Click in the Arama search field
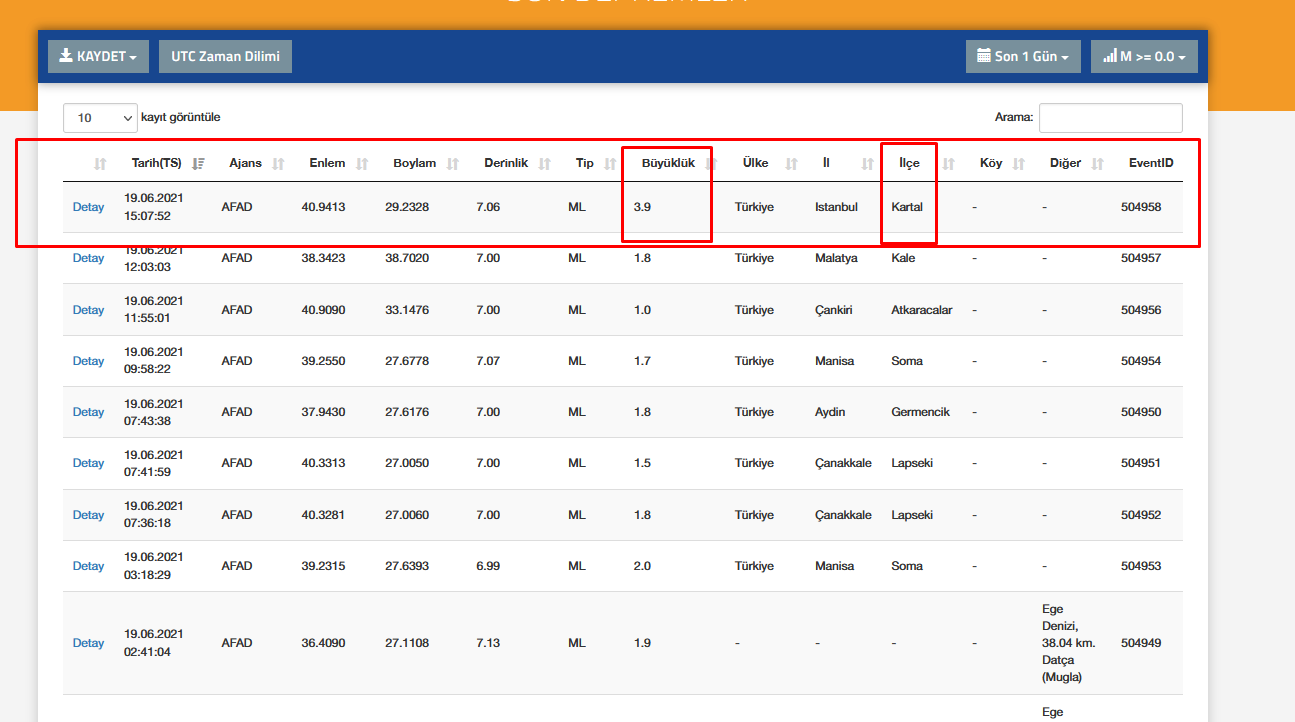 [1110, 118]
